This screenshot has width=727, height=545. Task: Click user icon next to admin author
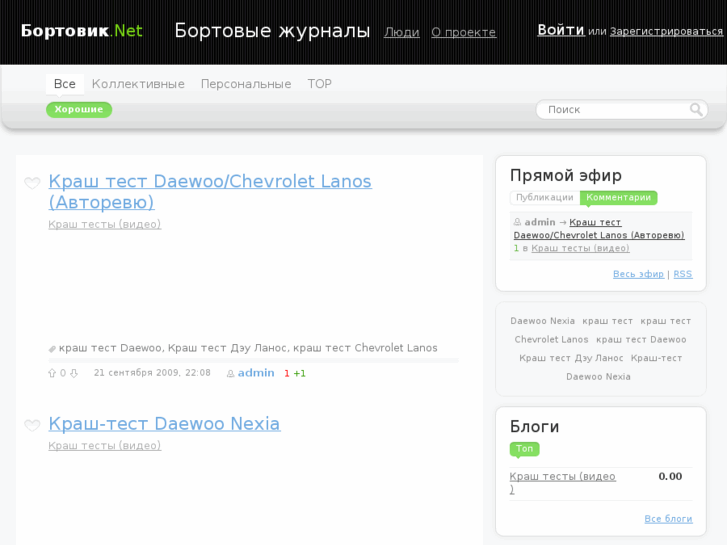pos(230,373)
